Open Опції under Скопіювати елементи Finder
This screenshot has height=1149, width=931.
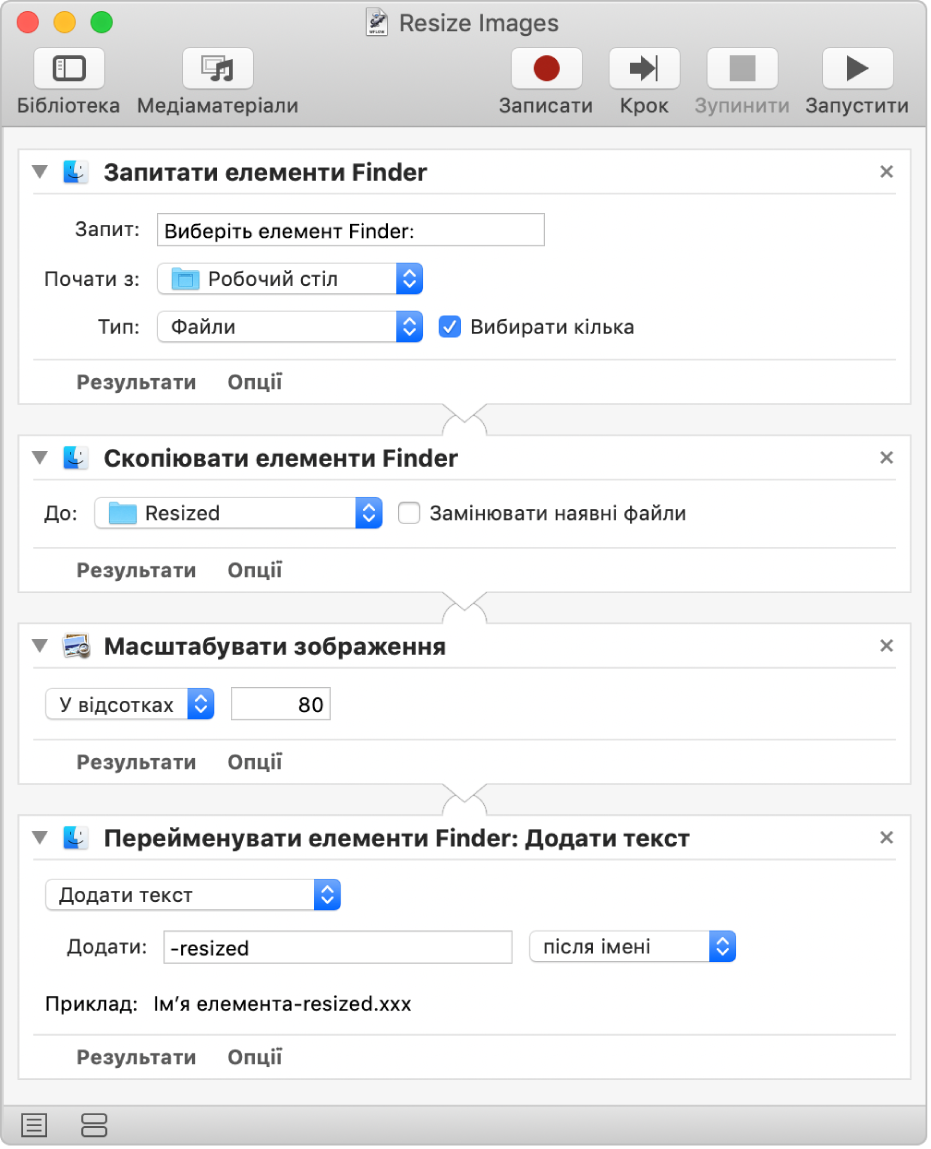point(255,571)
